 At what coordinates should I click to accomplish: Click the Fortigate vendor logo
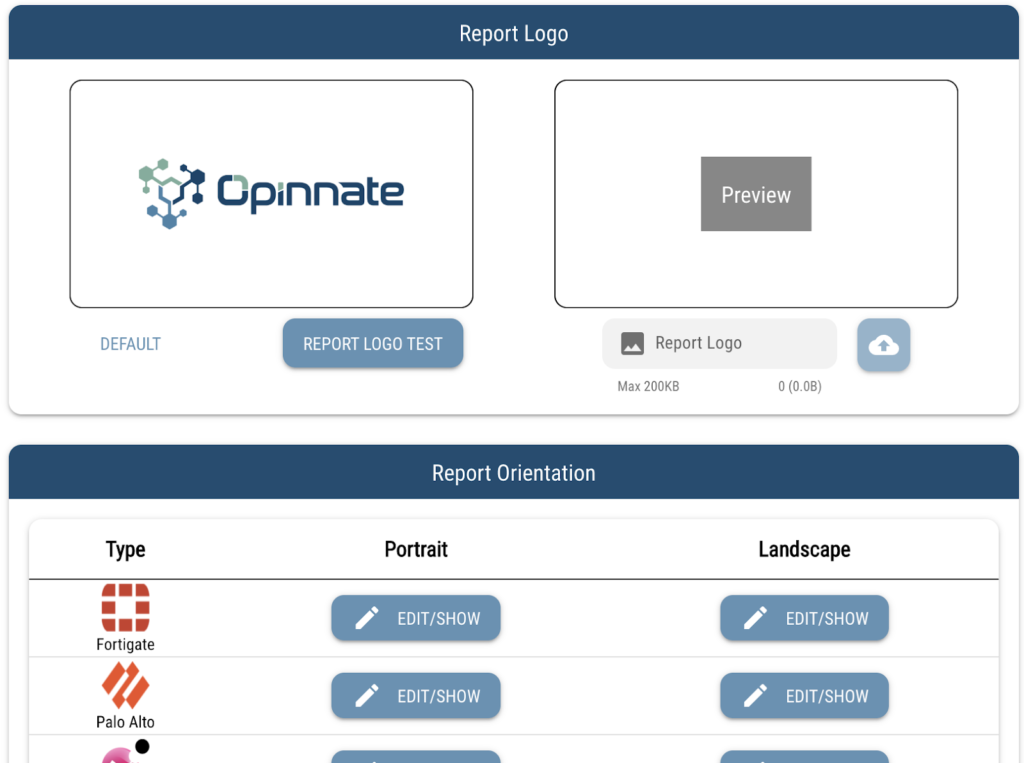[x=125, y=606]
